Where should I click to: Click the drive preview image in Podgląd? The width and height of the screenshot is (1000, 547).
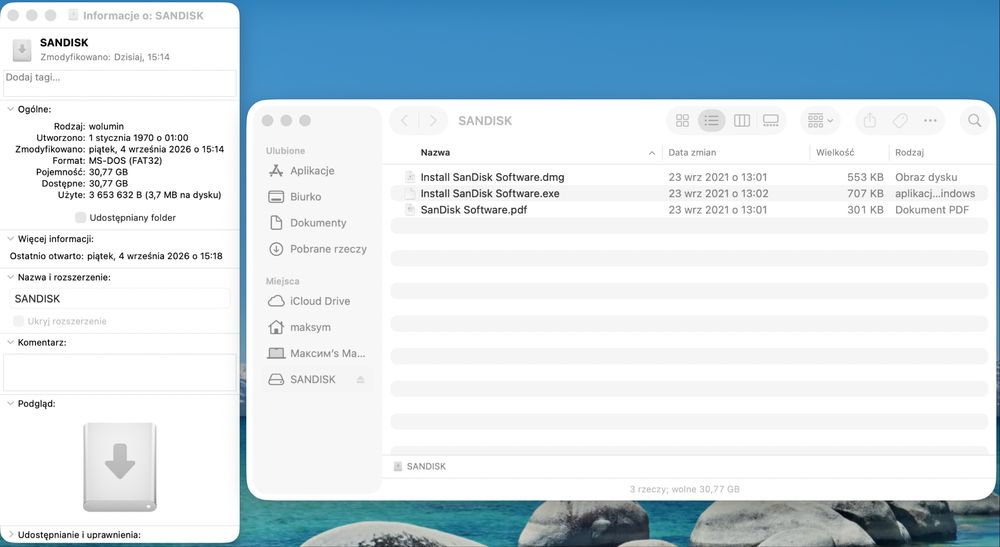[120, 467]
